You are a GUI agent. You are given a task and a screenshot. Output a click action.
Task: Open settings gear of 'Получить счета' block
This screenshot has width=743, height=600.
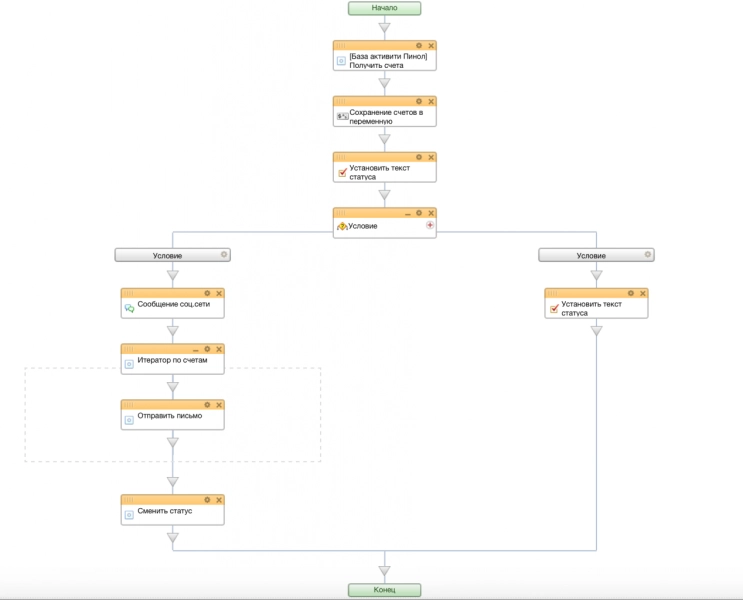419,46
